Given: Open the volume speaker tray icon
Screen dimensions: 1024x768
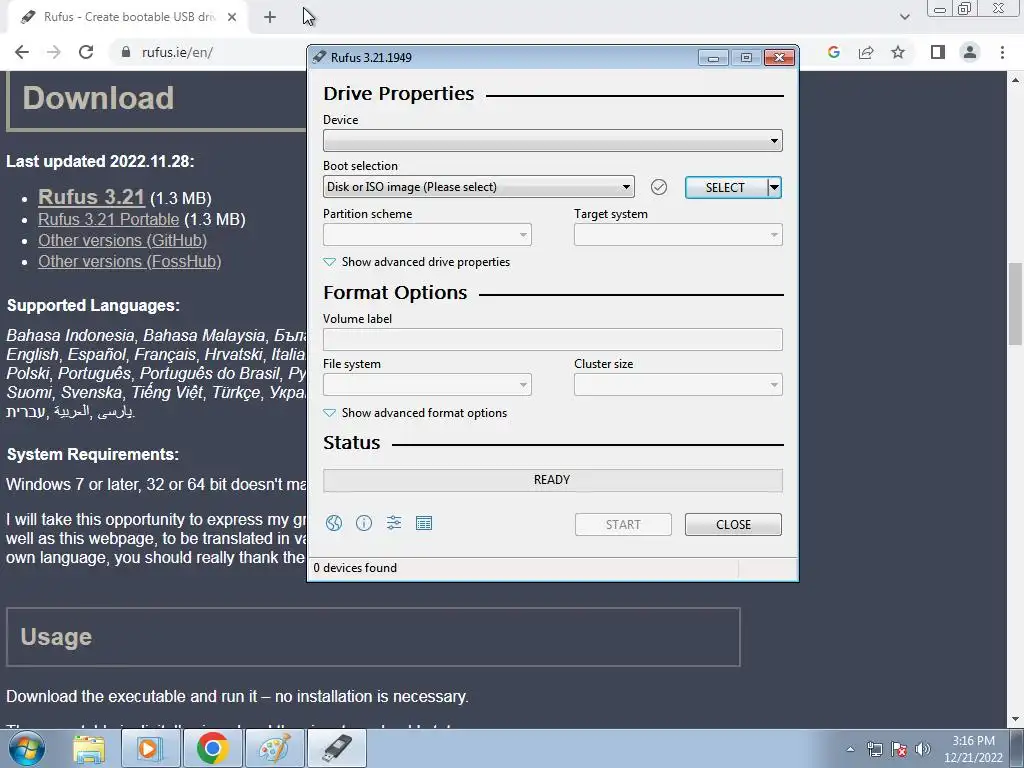Looking at the screenshot, I should (922, 749).
